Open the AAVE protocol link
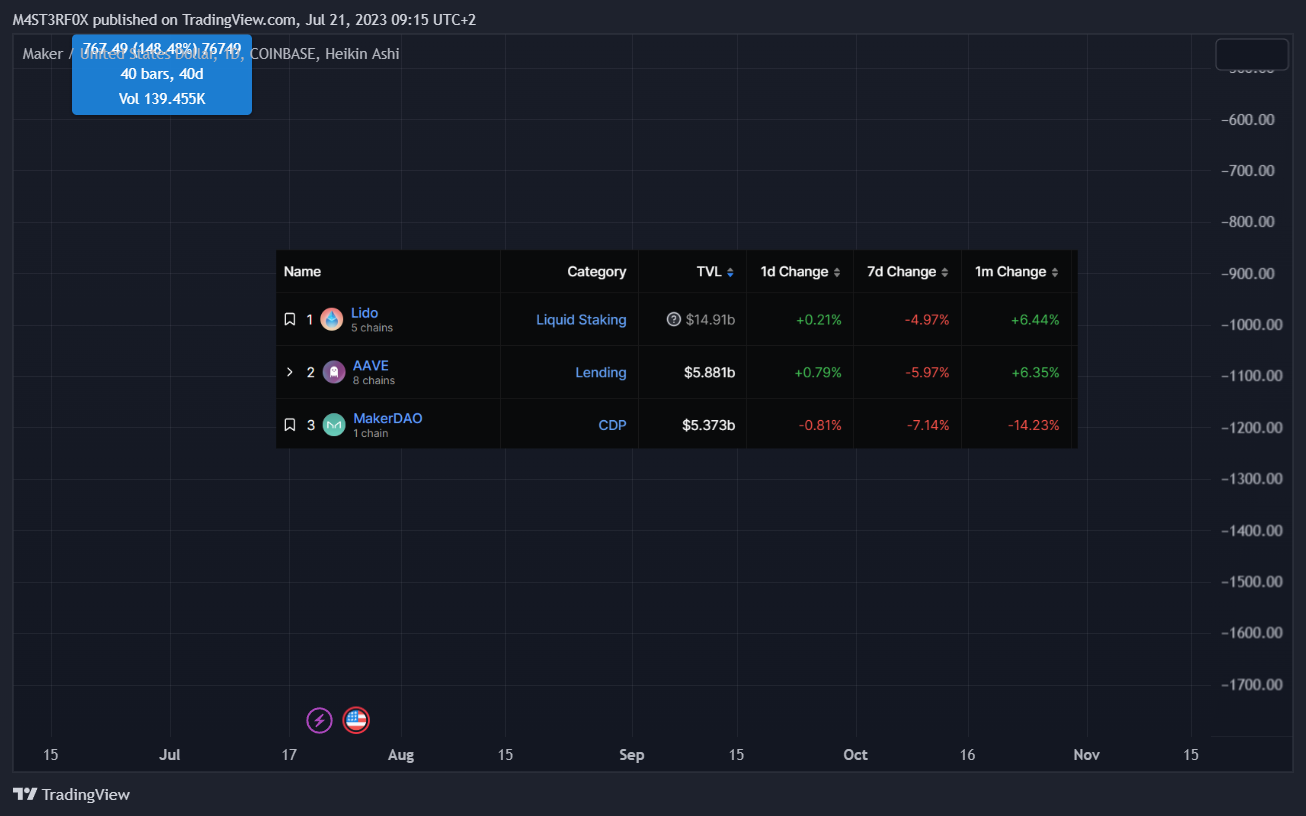The image size is (1306, 816). click(371, 366)
